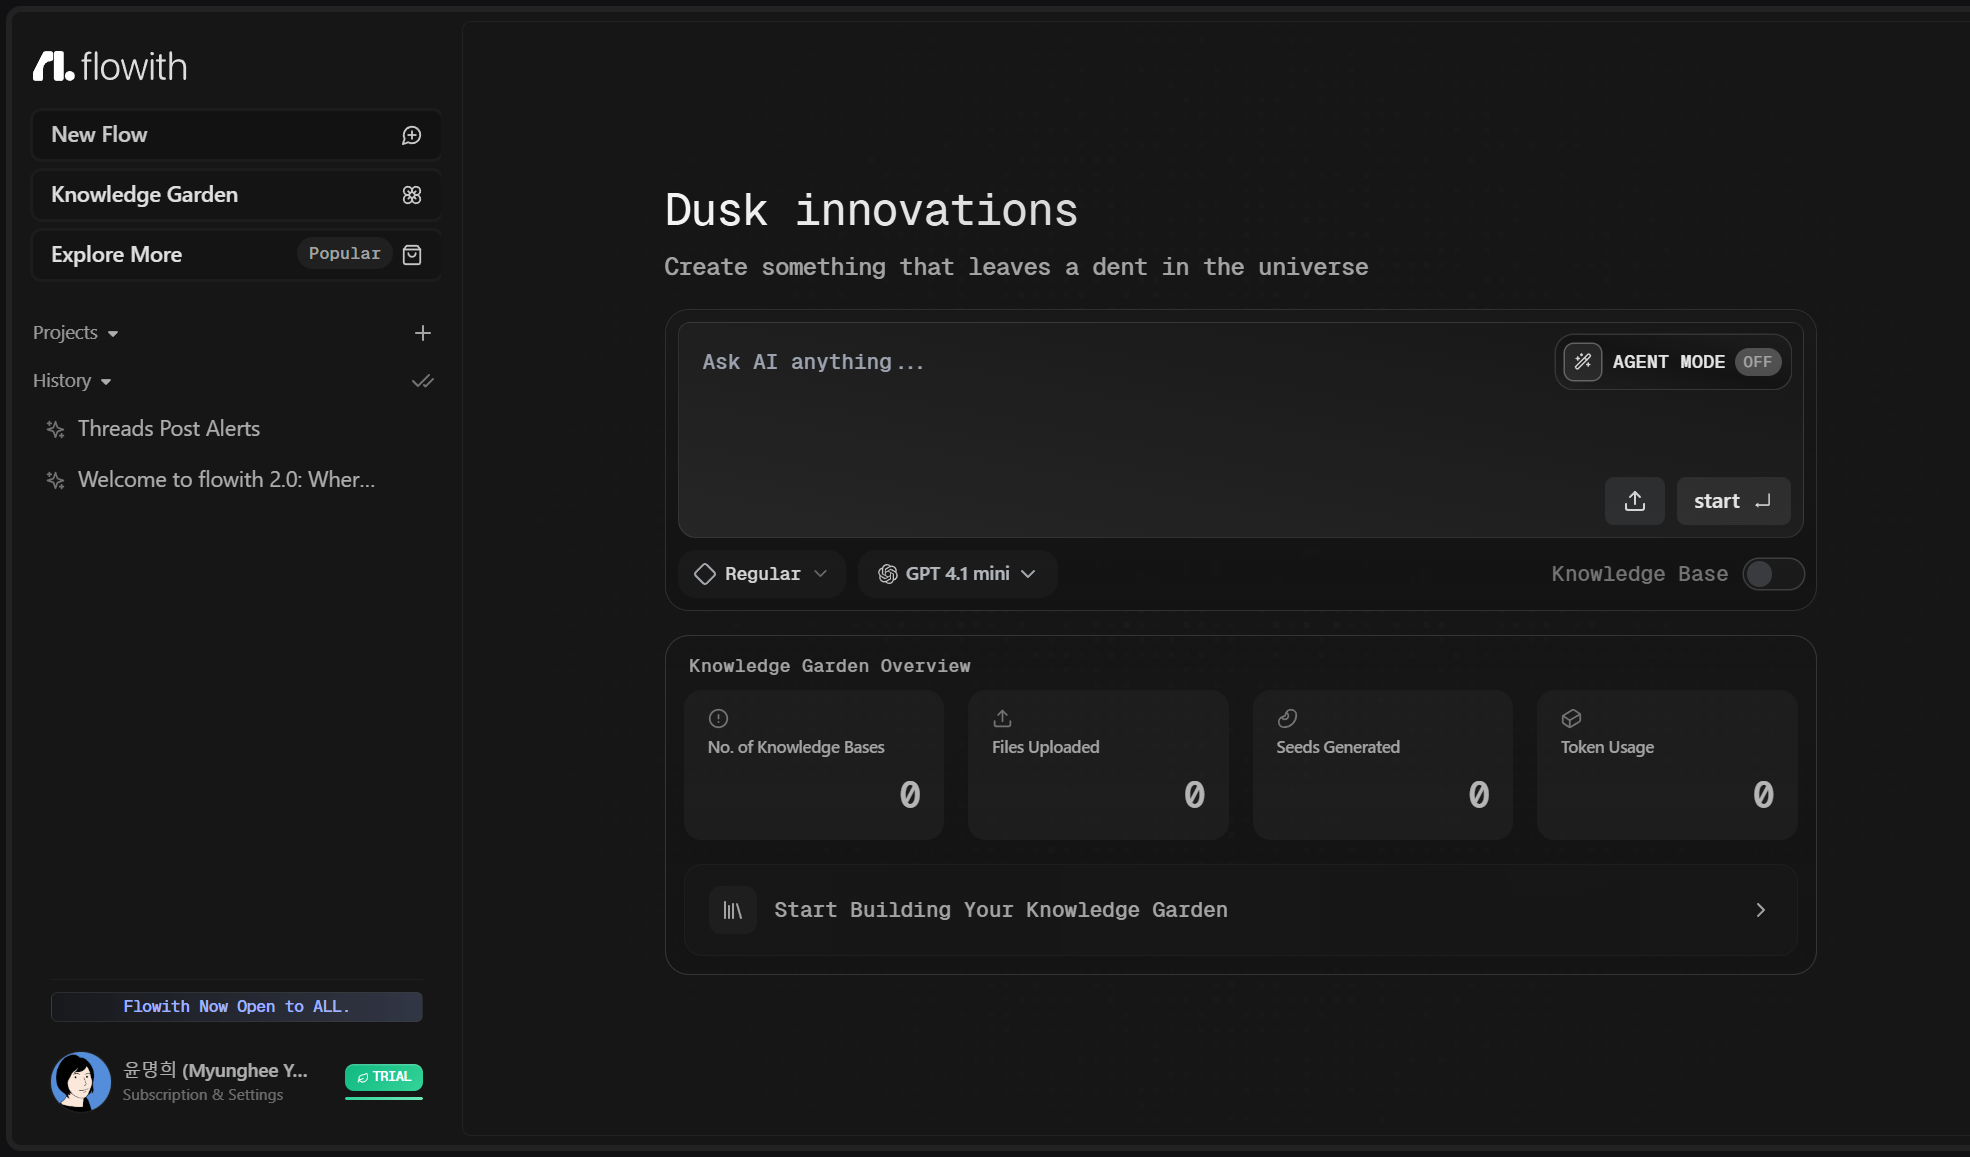Click cube icon on Token Usage card
This screenshot has width=1970, height=1157.
(x=1571, y=718)
